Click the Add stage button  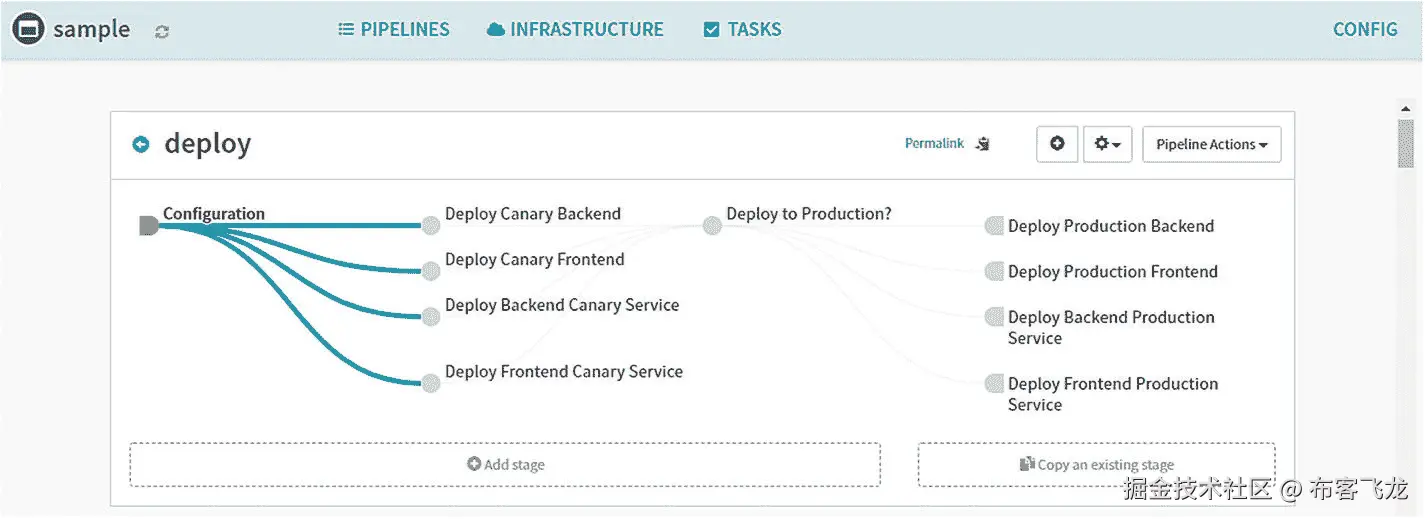pyautogui.click(x=505, y=464)
